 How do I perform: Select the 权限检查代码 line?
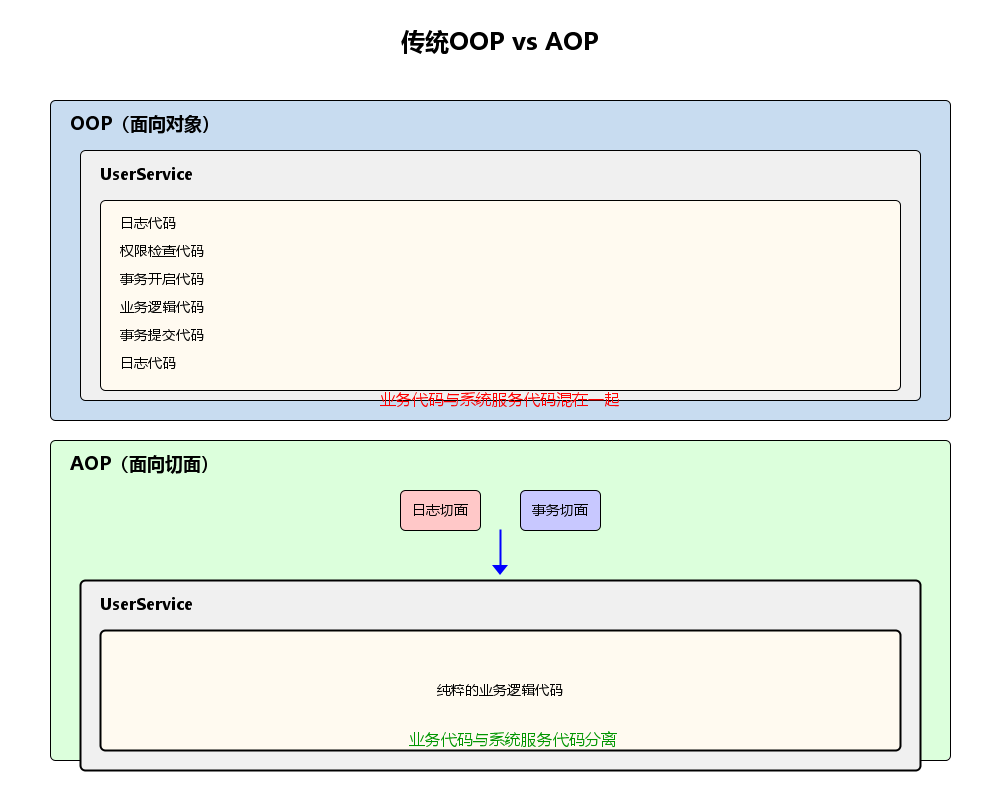162,251
